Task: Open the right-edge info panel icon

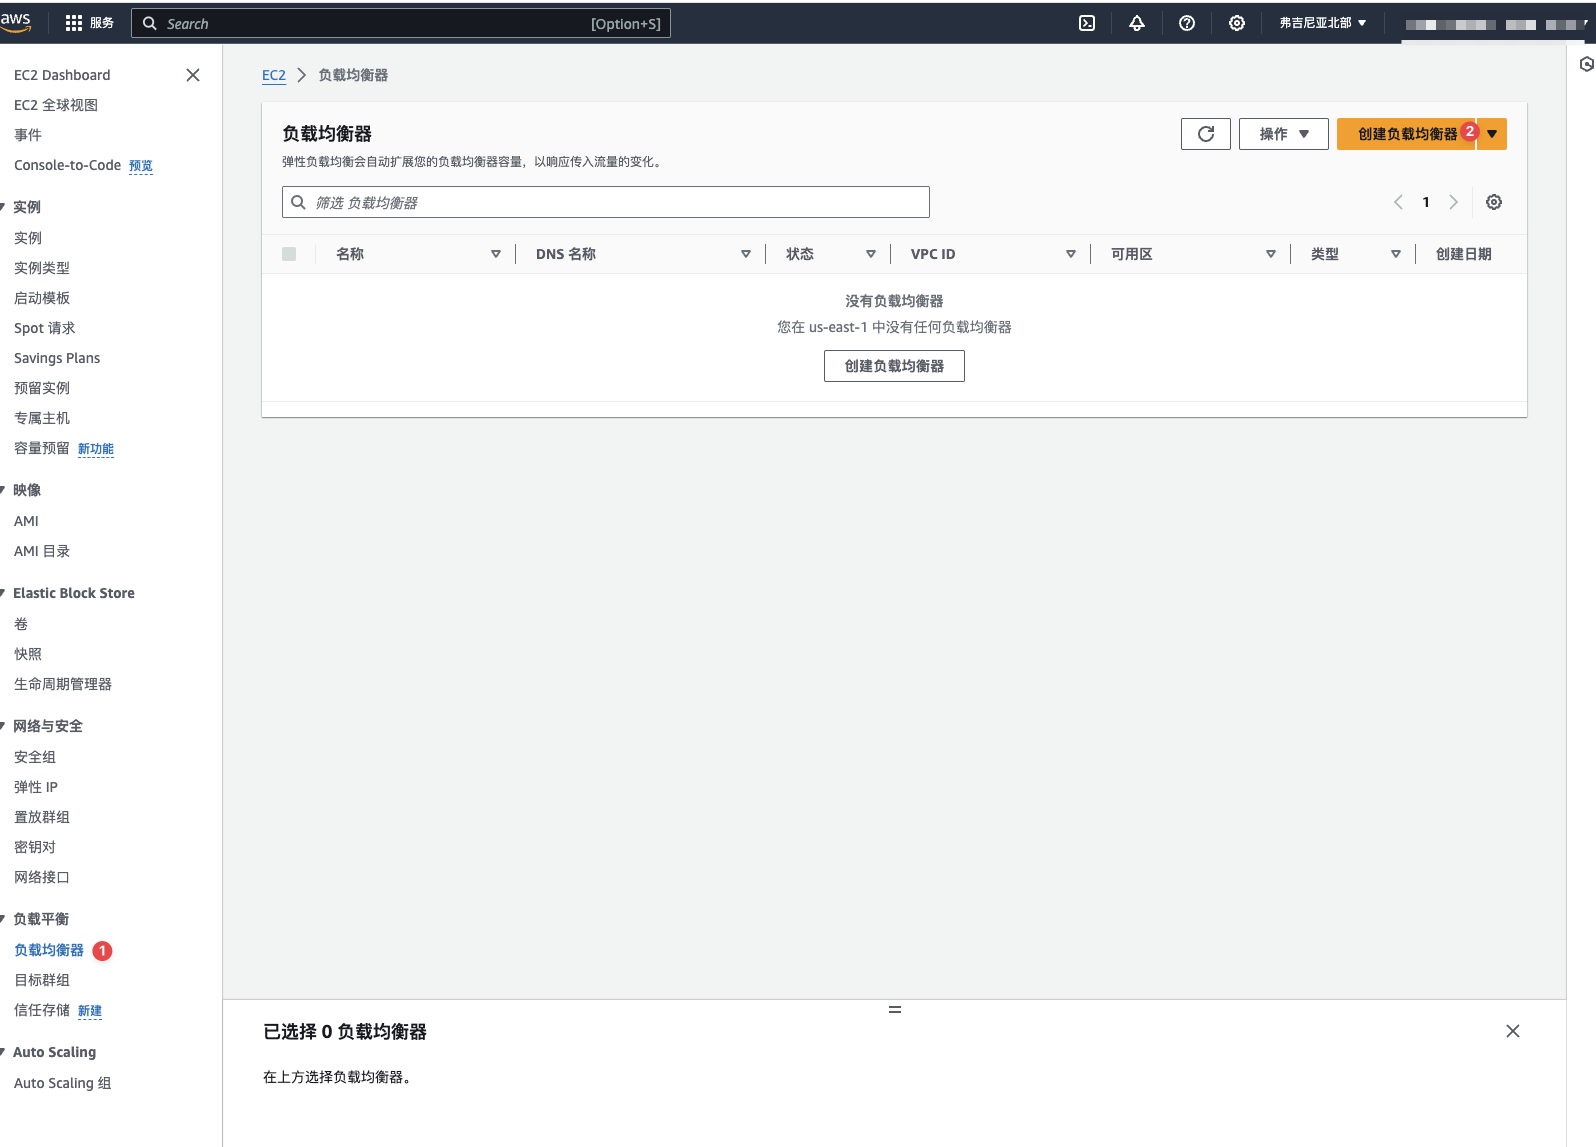Action: 1586,64
